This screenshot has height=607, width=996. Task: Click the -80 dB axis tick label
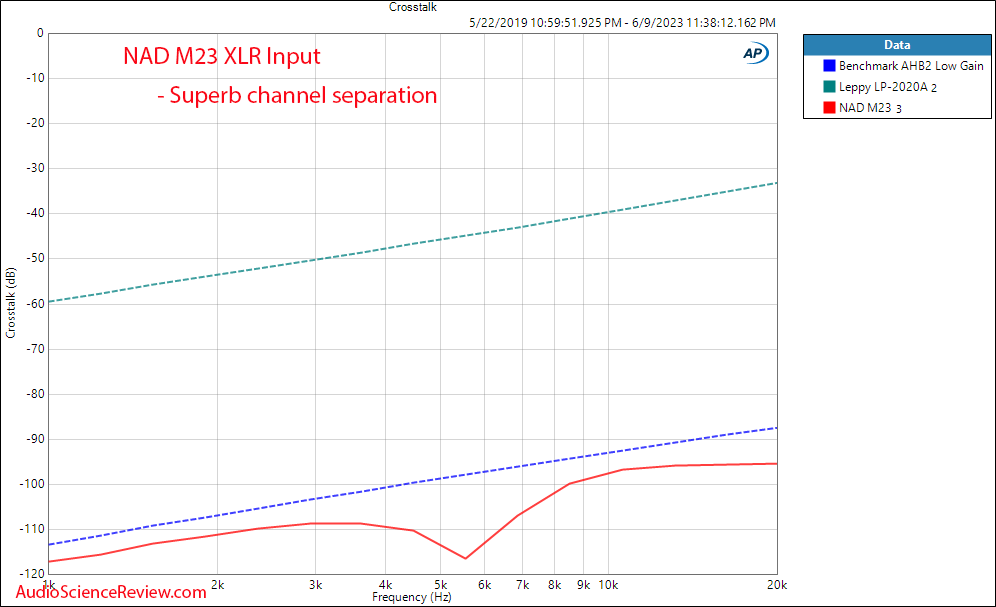pos(35,394)
